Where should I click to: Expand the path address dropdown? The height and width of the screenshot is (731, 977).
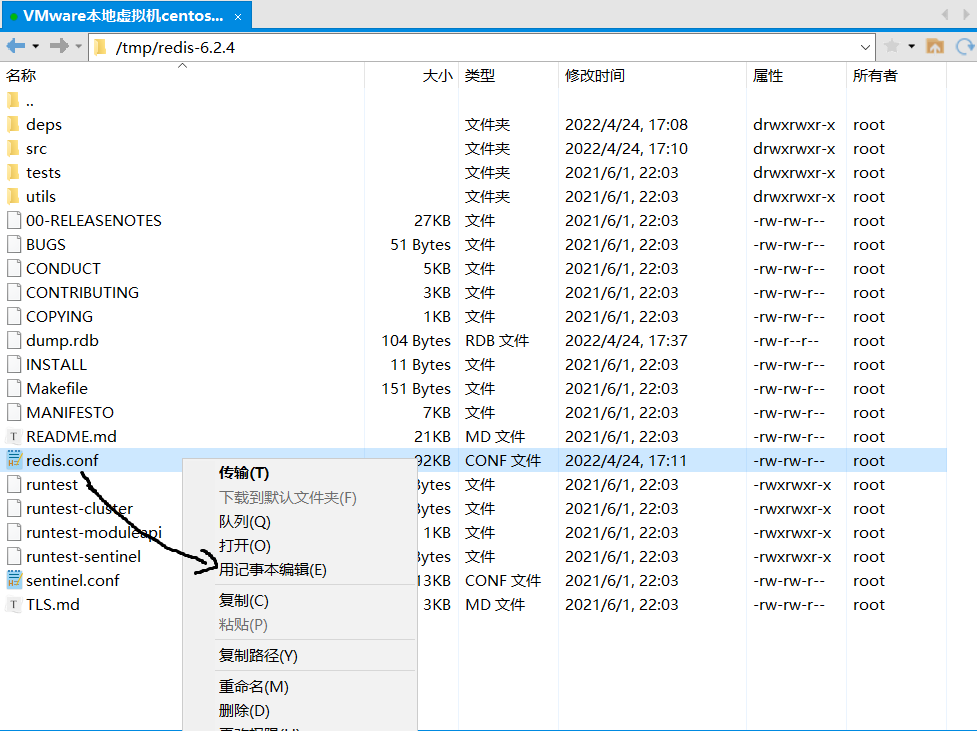(865, 47)
